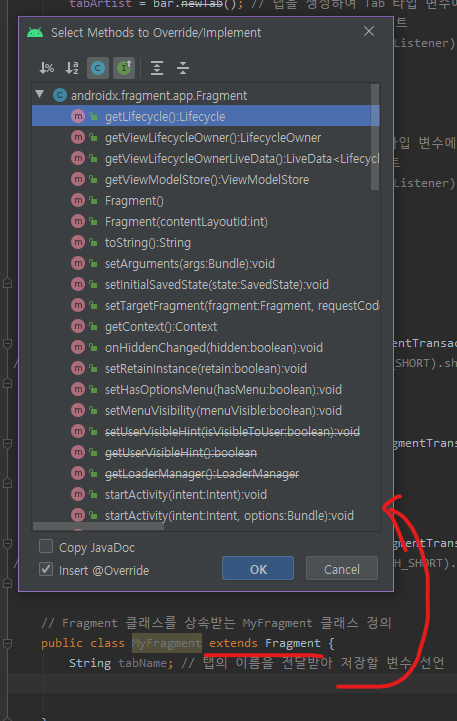
Task: Click method icon beside getViewModelStore
Action: click(x=78, y=179)
